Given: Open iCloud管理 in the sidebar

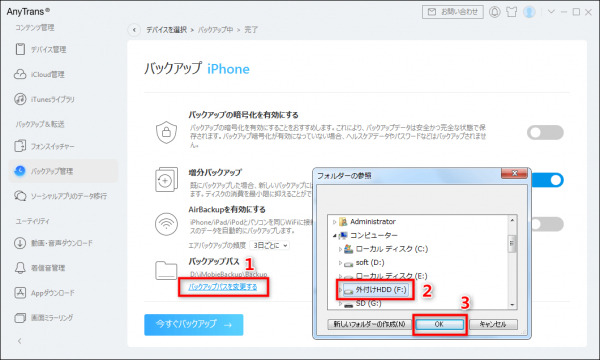Looking at the screenshot, I should point(40,74).
